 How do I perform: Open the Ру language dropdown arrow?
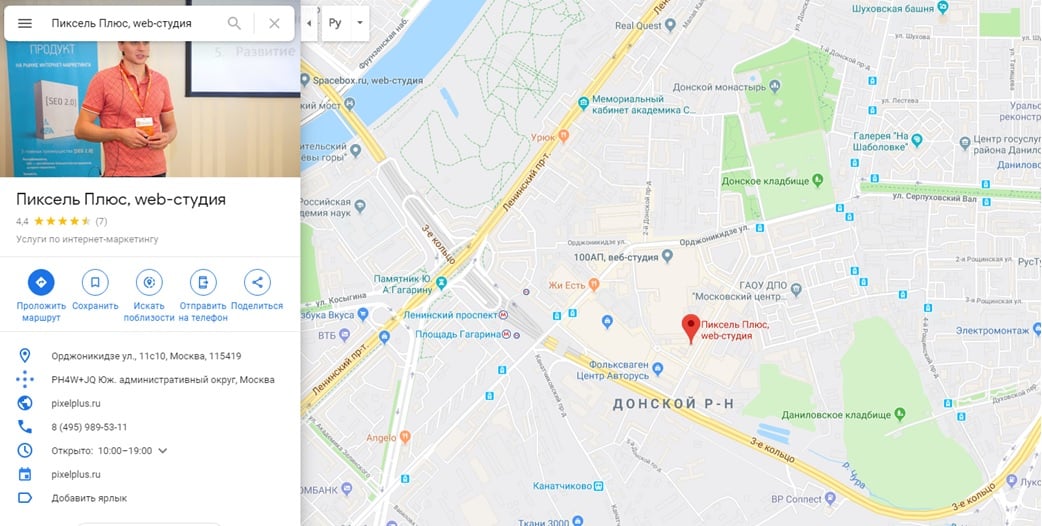click(360, 23)
